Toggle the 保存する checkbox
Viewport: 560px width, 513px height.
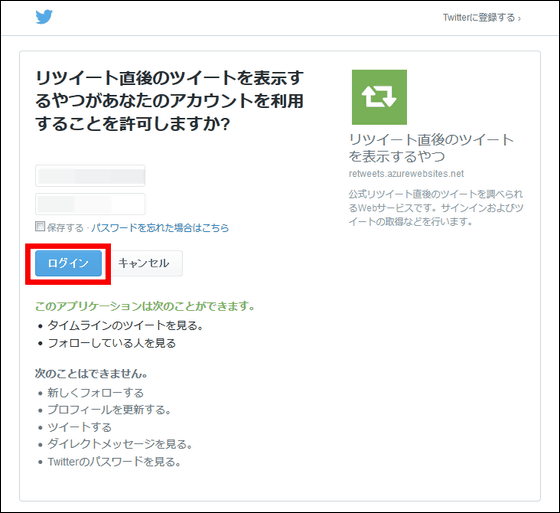click(x=40, y=226)
